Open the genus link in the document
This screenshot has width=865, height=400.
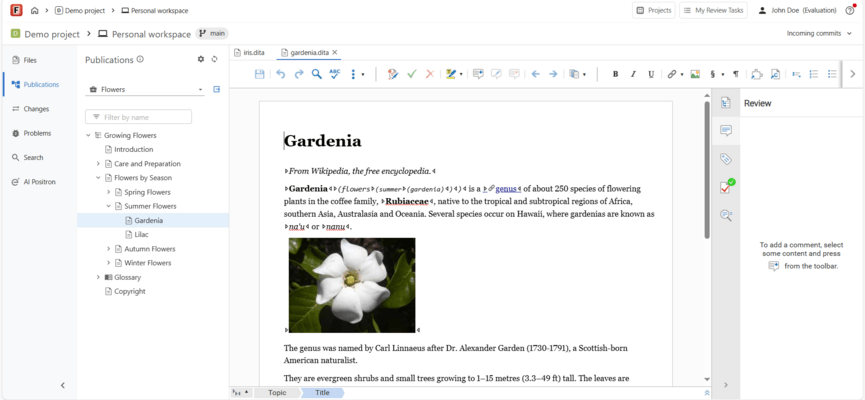[x=506, y=188]
